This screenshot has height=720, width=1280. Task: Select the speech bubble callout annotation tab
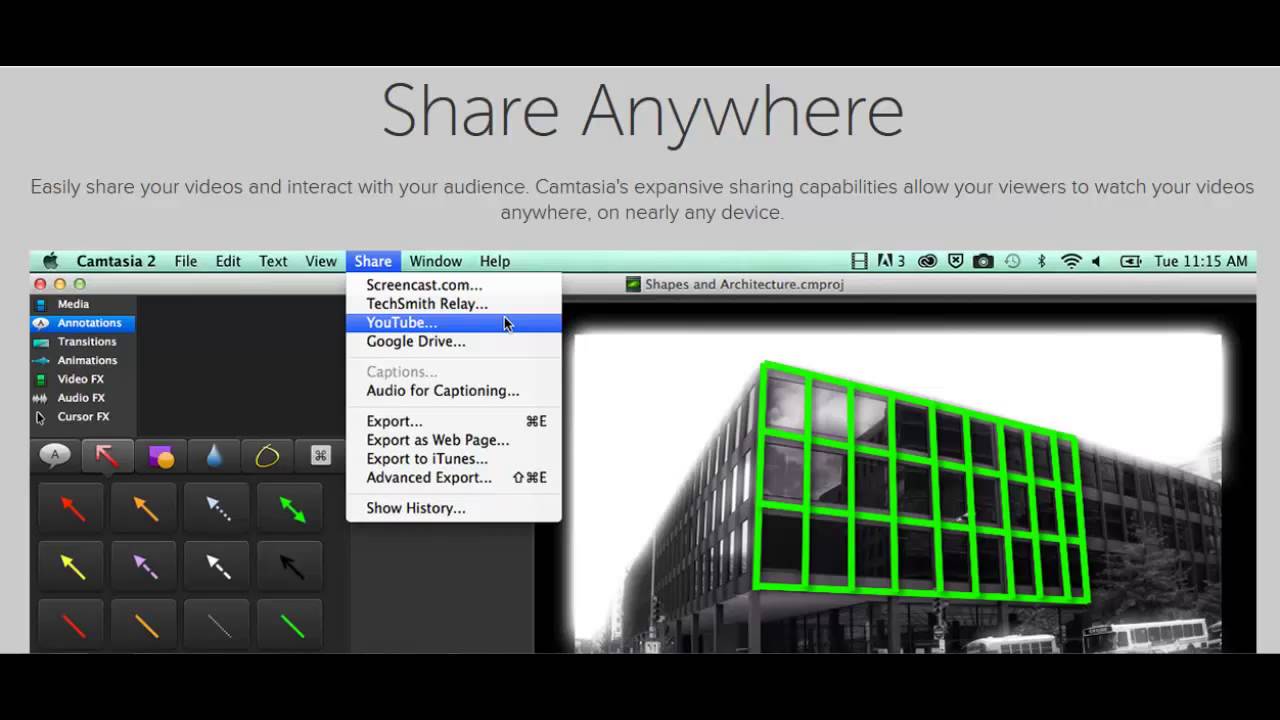(55, 456)
